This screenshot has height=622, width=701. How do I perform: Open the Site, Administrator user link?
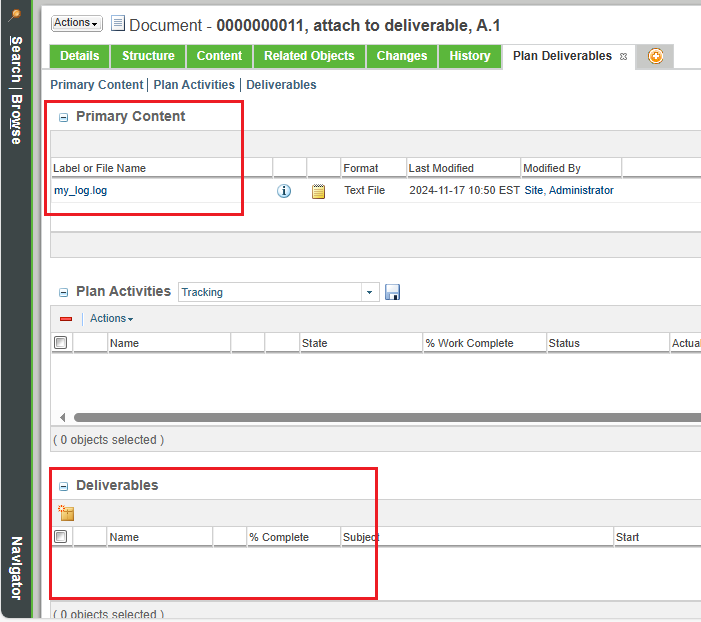pyautogui.click(x=569, y=190)
